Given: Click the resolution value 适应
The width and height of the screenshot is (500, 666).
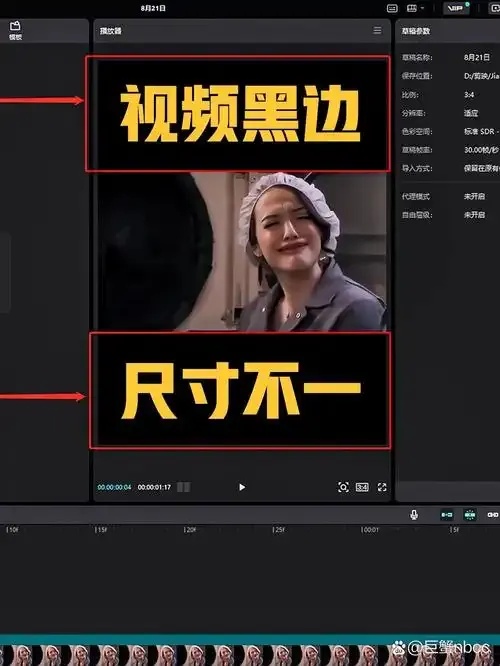Looking at the screenshot, I should coord(471,113).
